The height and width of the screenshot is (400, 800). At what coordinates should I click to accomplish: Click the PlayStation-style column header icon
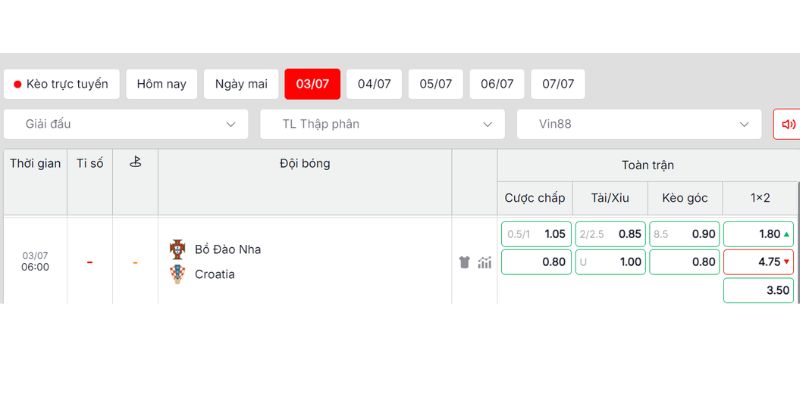[x=135, y=162]
